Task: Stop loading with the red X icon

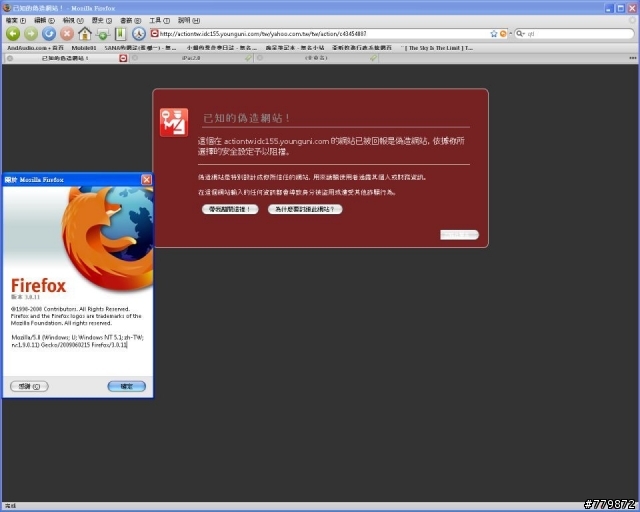Action: pos(67,33)
